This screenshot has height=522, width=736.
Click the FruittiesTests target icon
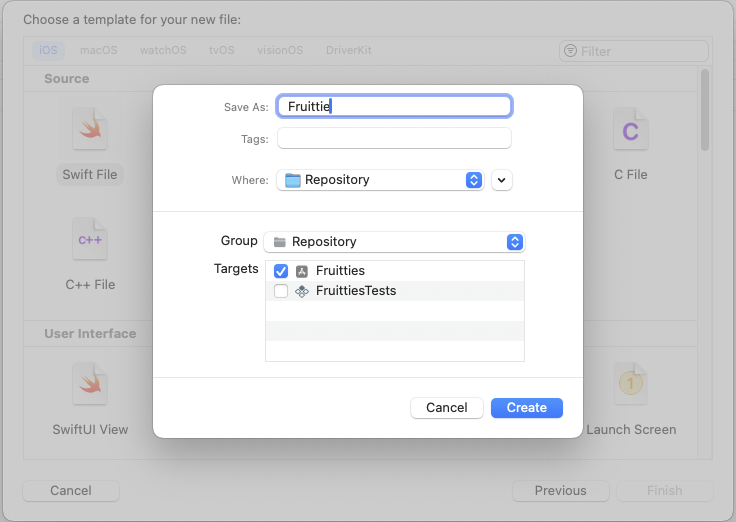tap(302, 291)
